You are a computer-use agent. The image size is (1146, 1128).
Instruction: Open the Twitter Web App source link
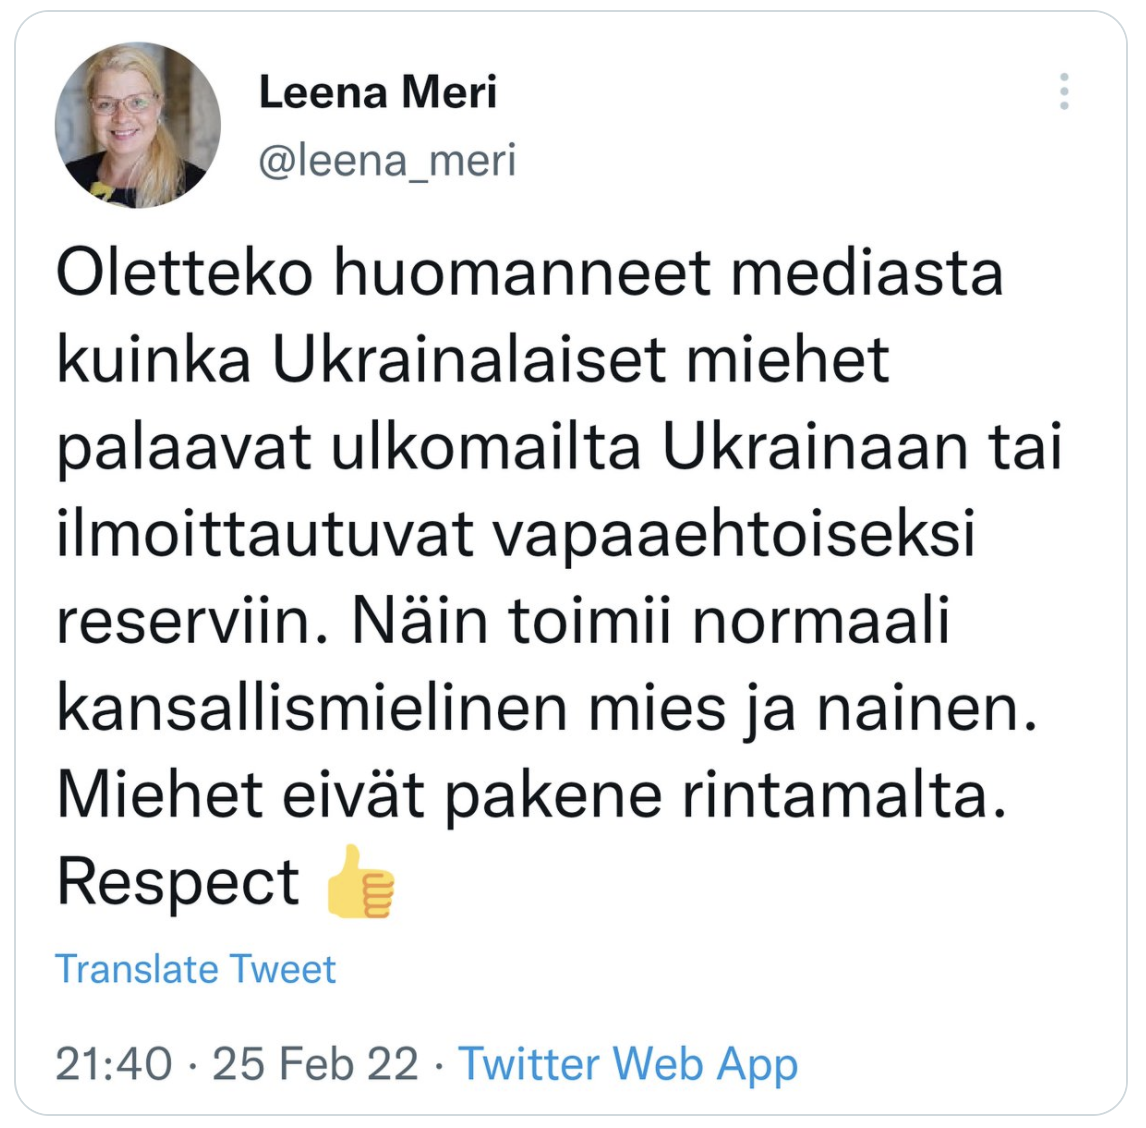click(x=627, y=1064)
